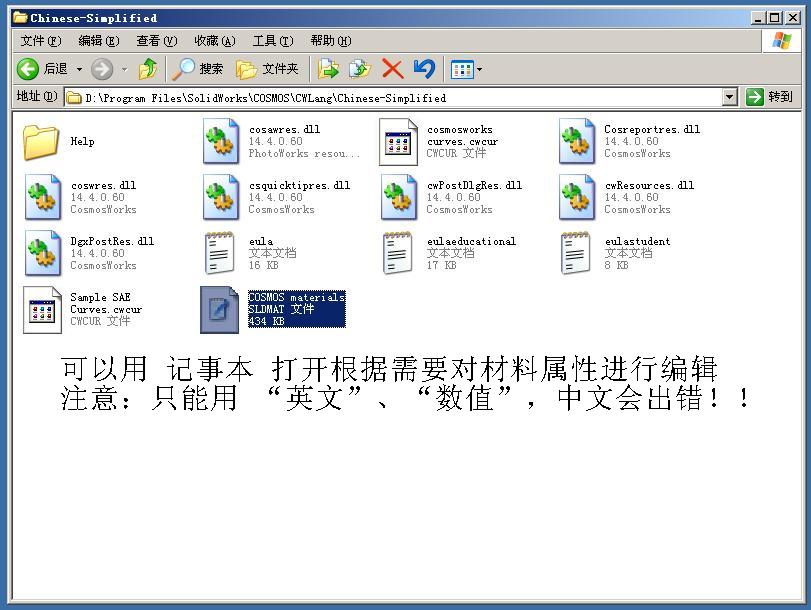Viewport: 811px width, 610px height.
Task: Open the 帮助(H) menu
Action: (x=331, y=40)
